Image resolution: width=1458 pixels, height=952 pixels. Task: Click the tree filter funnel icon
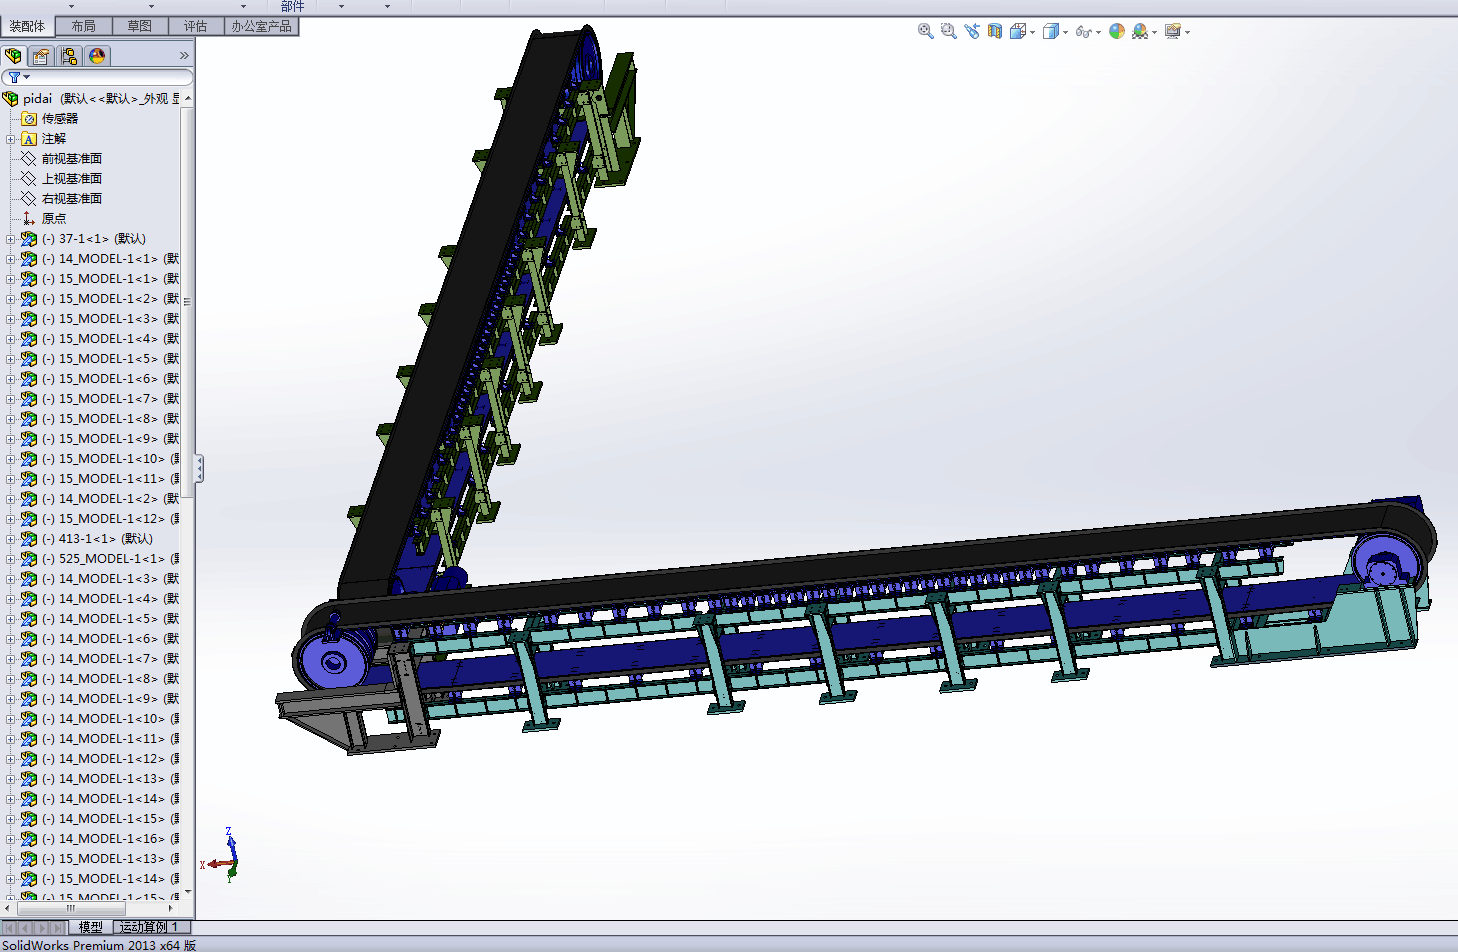coord(16,77)
